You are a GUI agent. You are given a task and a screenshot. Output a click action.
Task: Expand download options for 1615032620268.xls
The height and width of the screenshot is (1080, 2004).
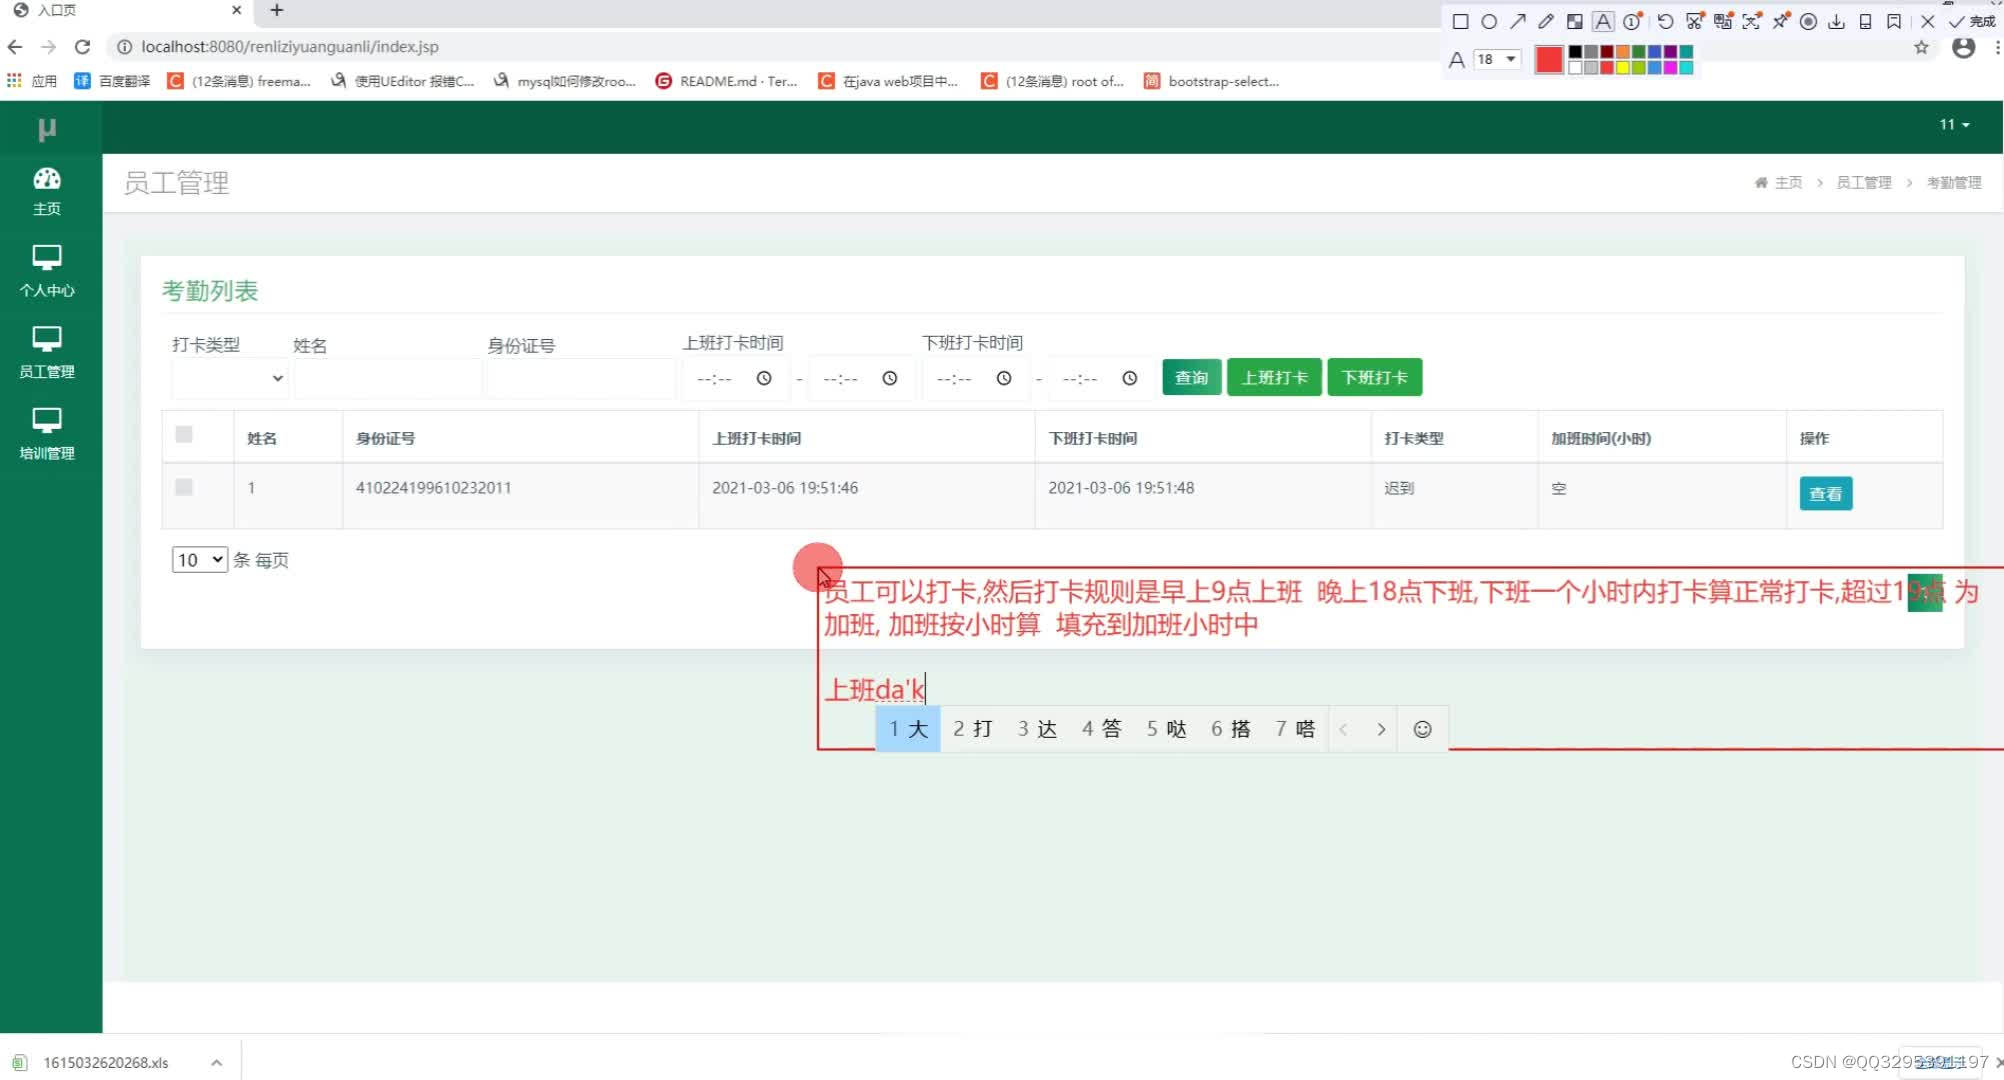click(216, 1063)
